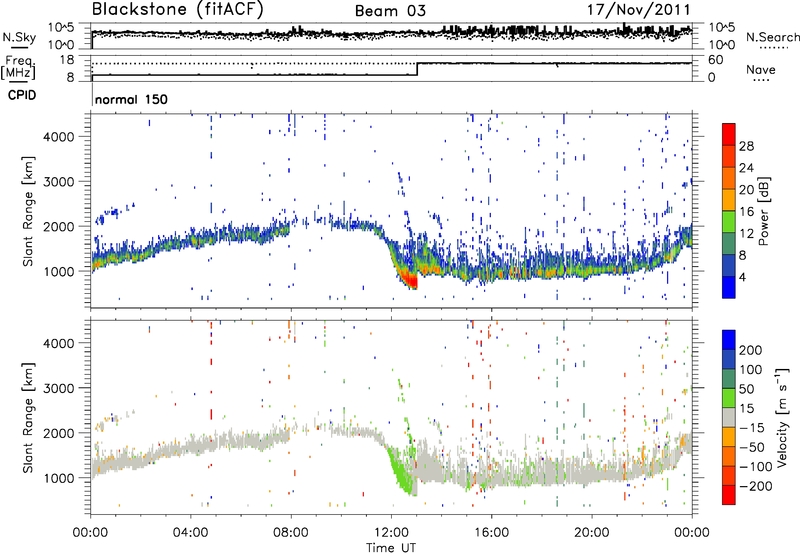
Task: Click the date '17/Nov/2011'
Action: click(x=638, y=10)
